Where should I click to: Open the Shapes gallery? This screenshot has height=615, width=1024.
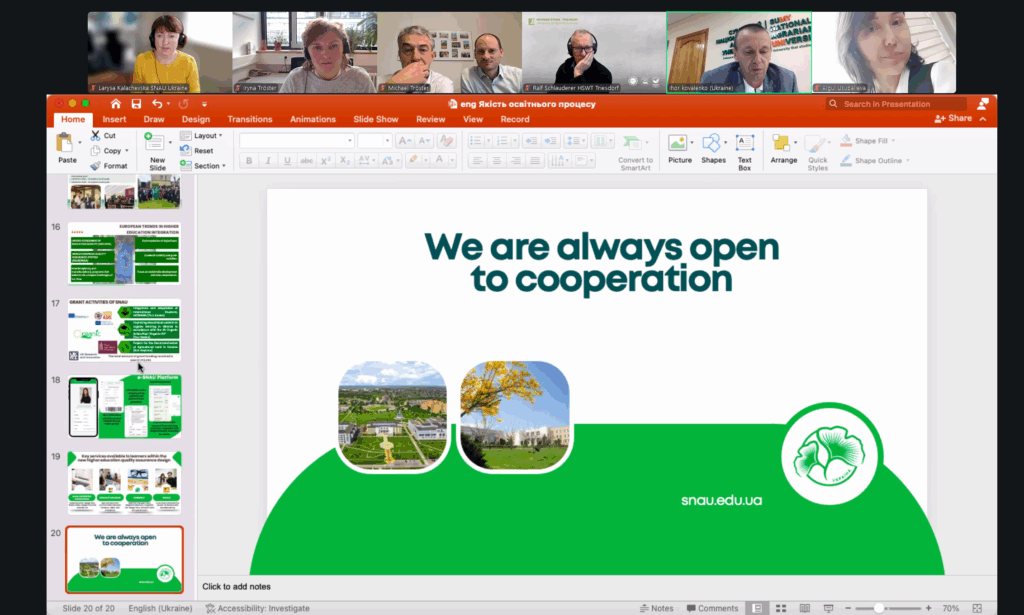[x=713, y=147]
